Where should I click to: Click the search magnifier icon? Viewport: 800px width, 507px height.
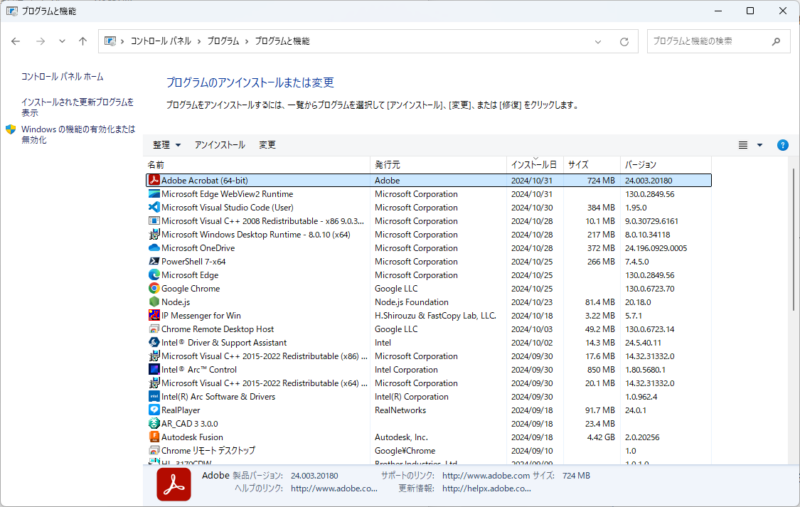pyautogui.click(x=776, y=41)
